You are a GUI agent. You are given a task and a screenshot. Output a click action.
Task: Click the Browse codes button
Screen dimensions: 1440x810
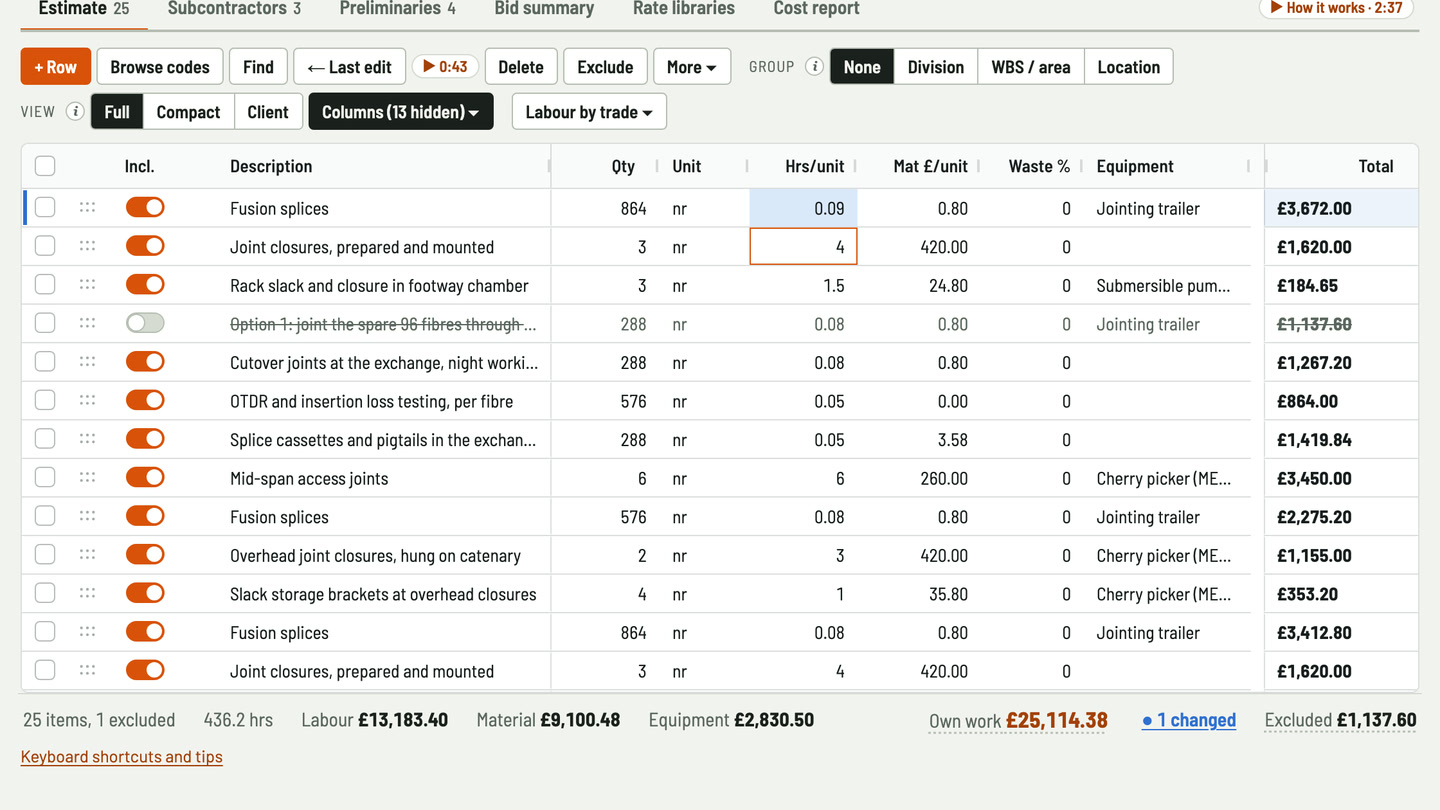point(160,67)
